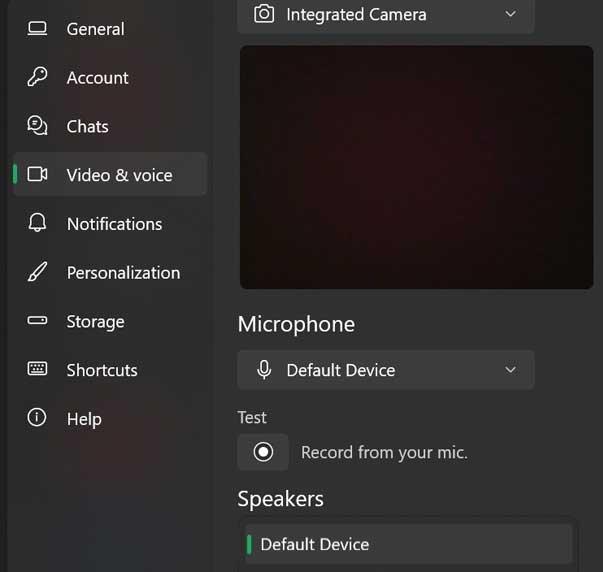Switch to the Storage settings tab

pos(95,321)
